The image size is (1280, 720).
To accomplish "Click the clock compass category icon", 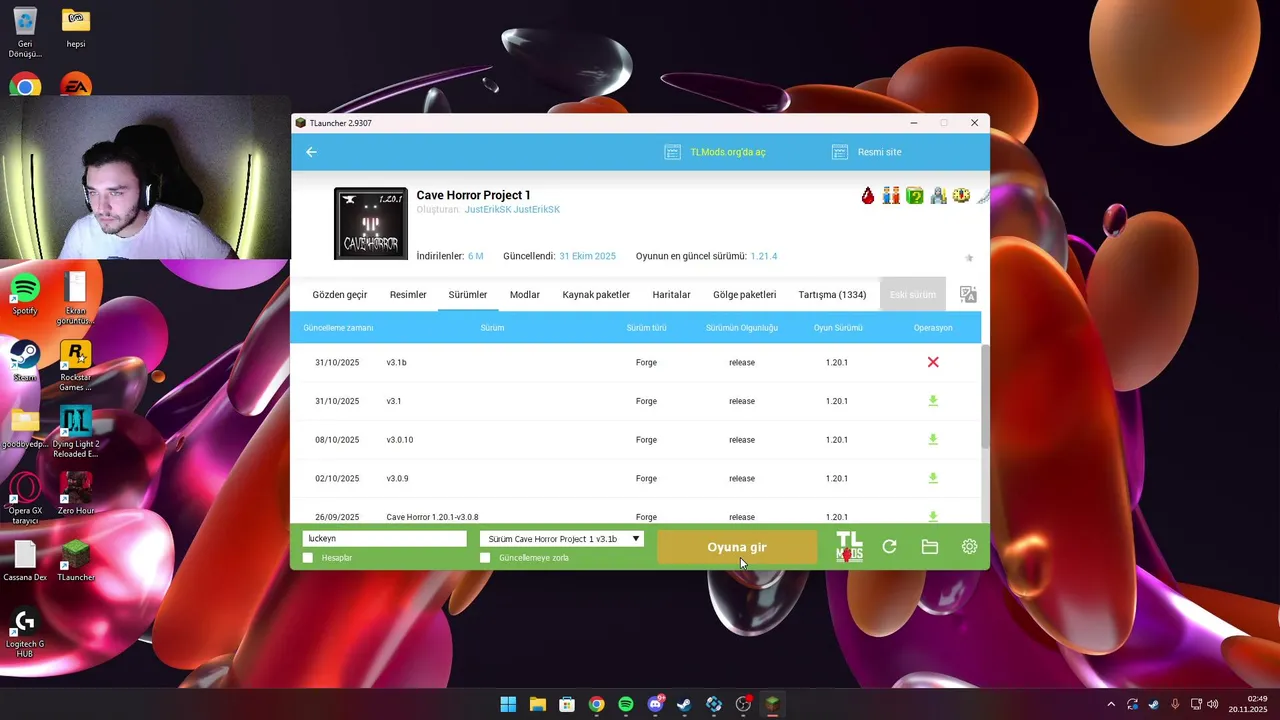I will [961, 196].
